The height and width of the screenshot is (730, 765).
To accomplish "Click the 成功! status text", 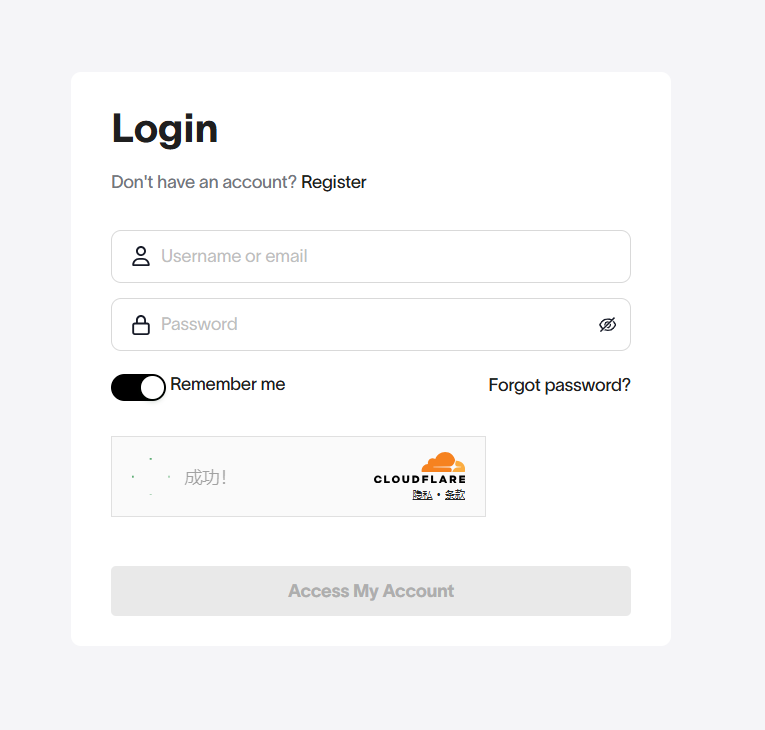I will point(205,478).
